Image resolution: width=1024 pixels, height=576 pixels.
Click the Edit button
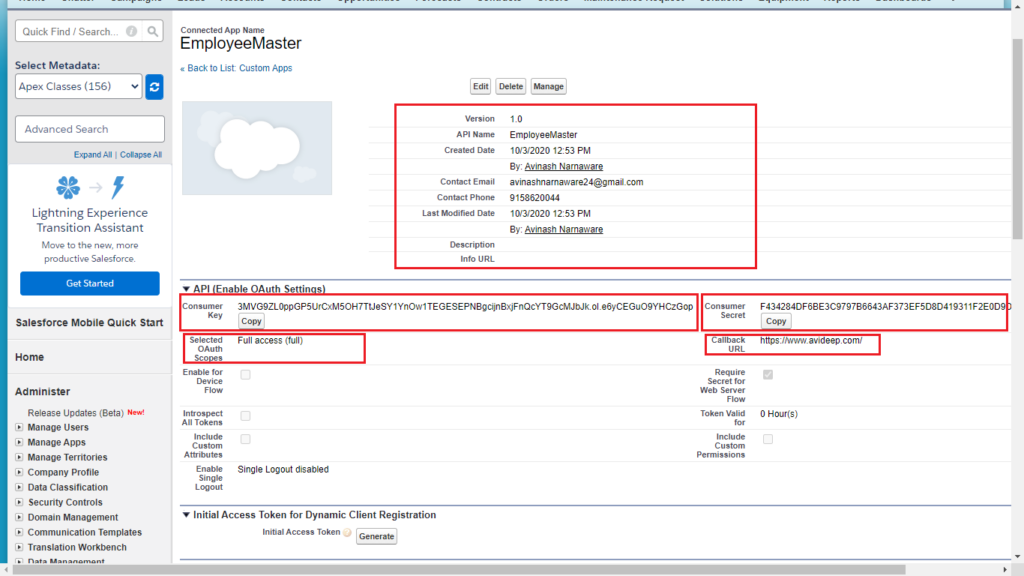click(481, 86)
